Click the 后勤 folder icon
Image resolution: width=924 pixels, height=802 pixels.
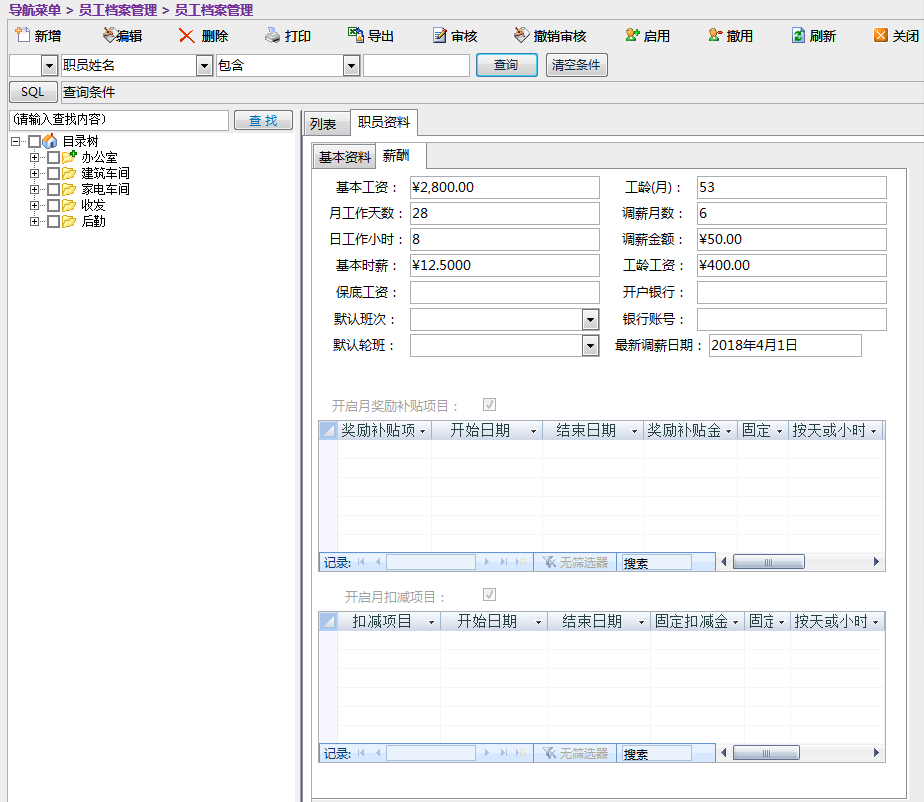pyautogui.click(x=70, y=221)
